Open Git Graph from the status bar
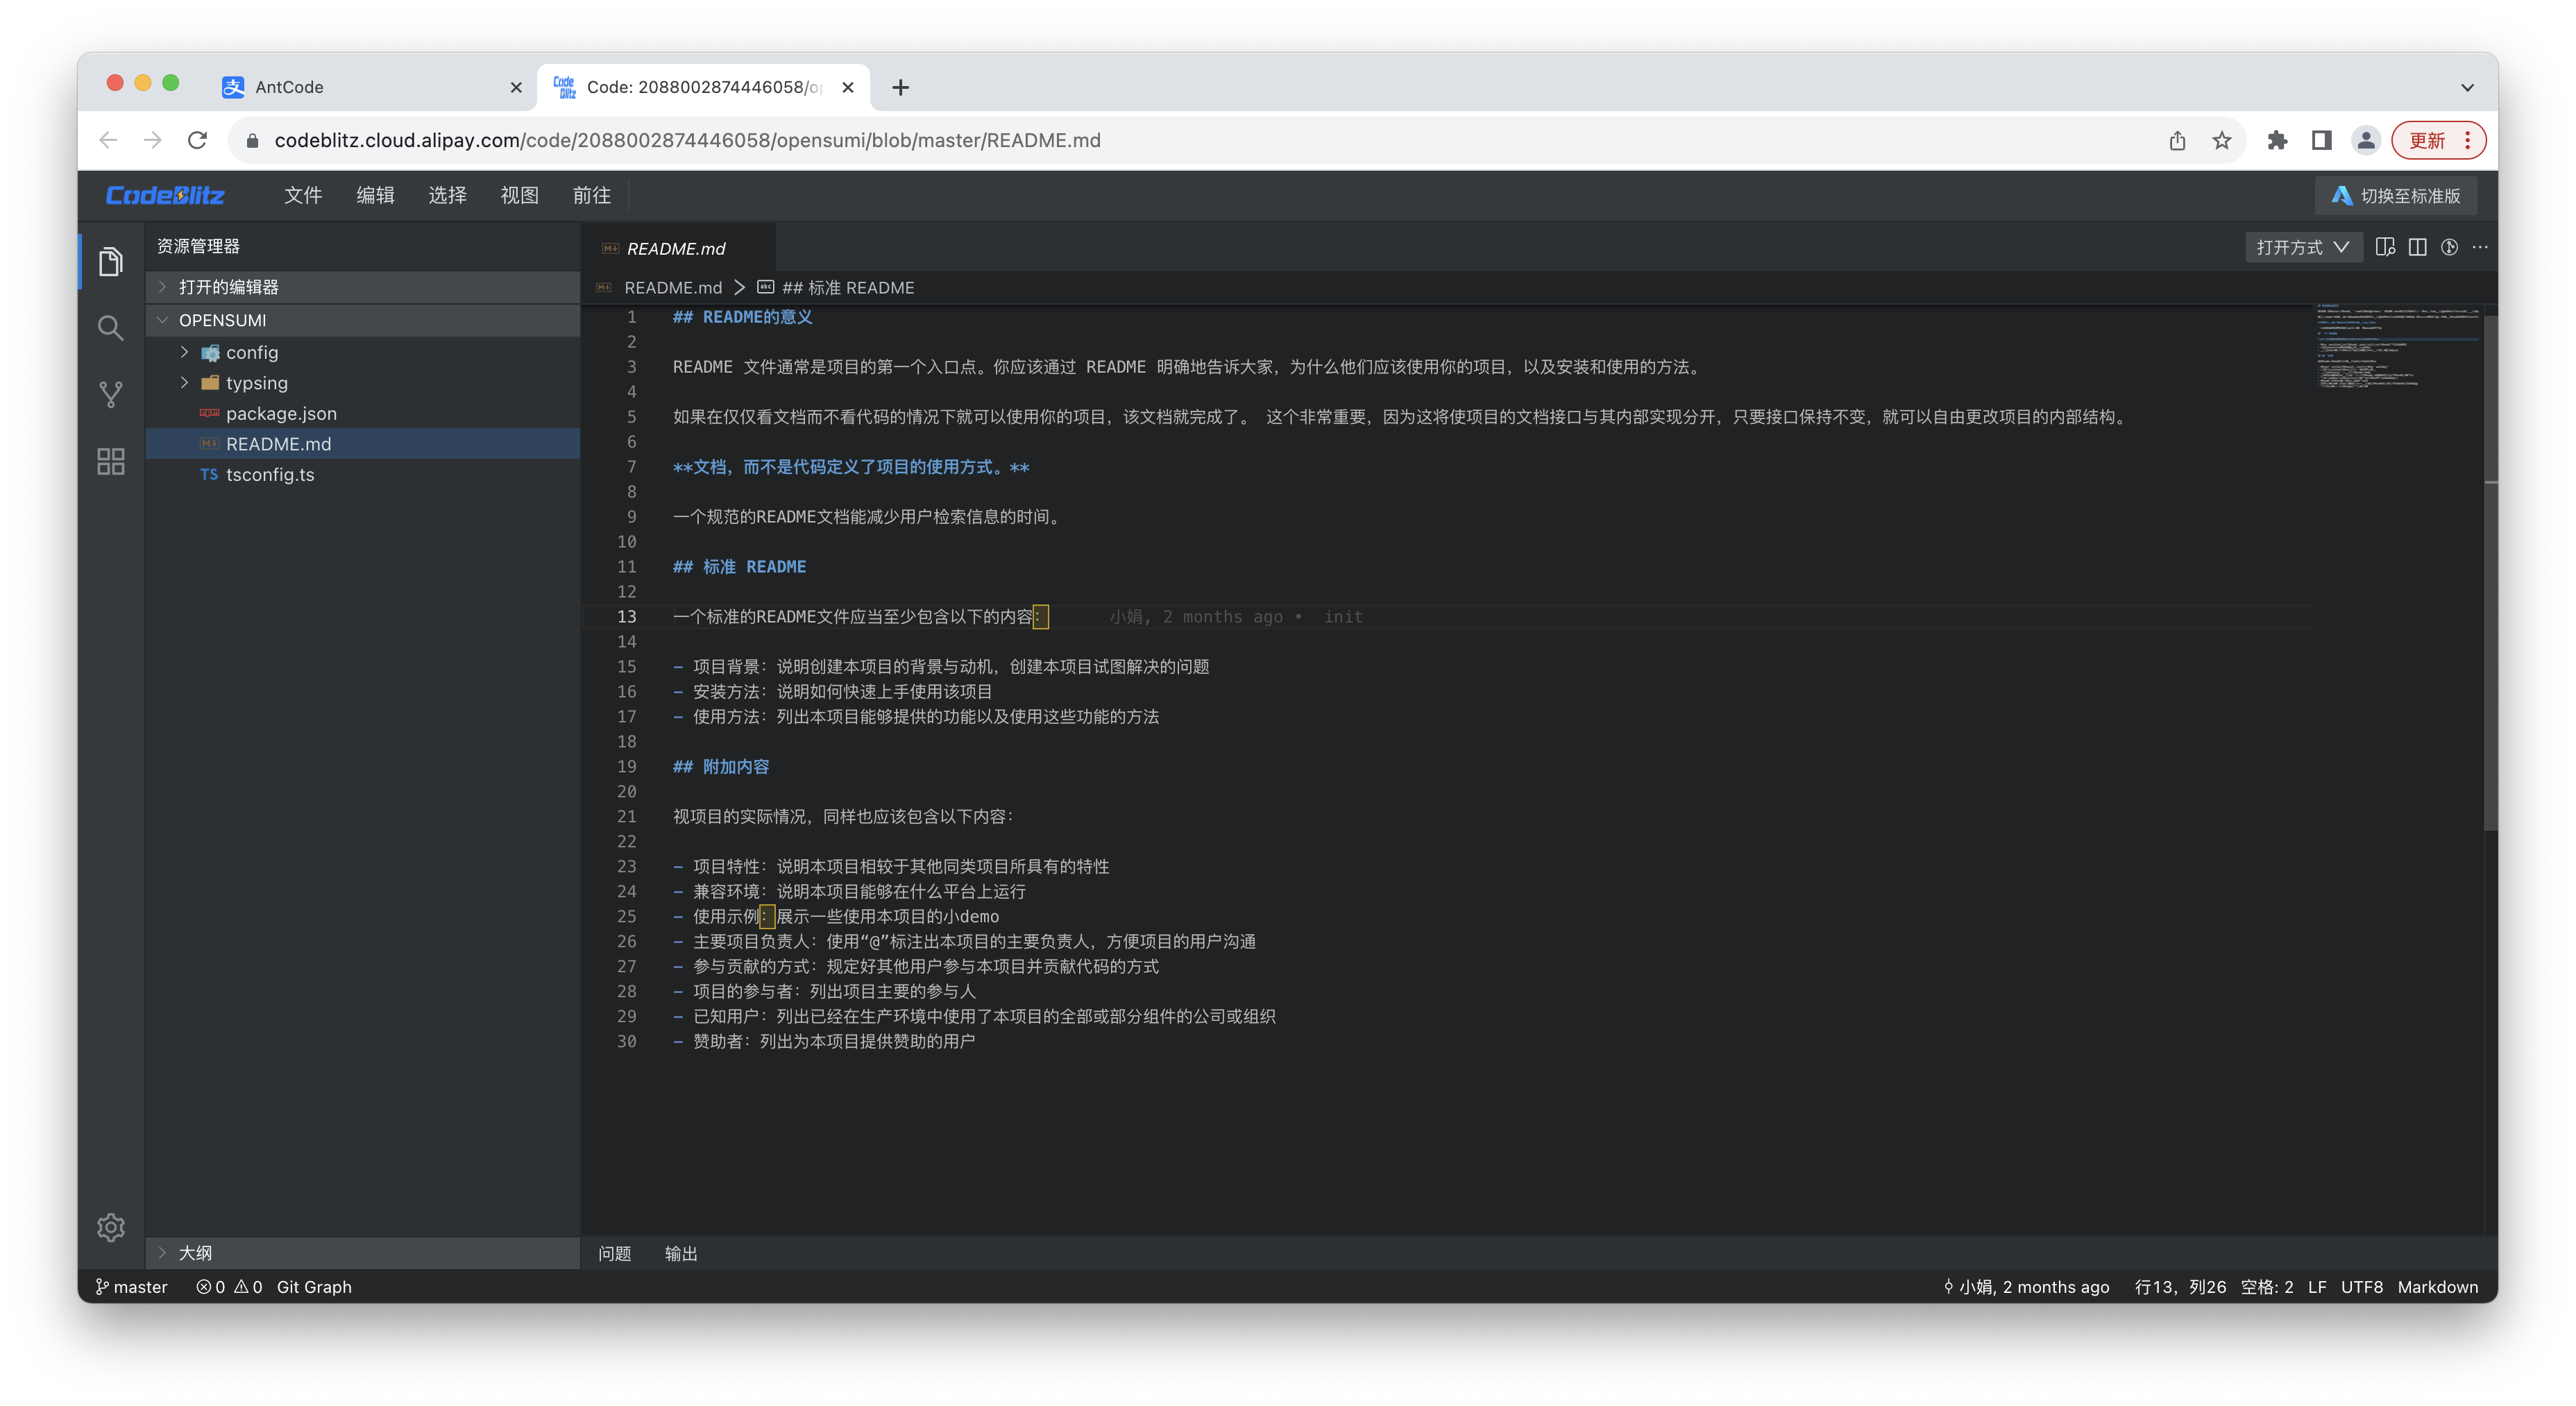2576x1406 pixels. tap(314, 1287)
